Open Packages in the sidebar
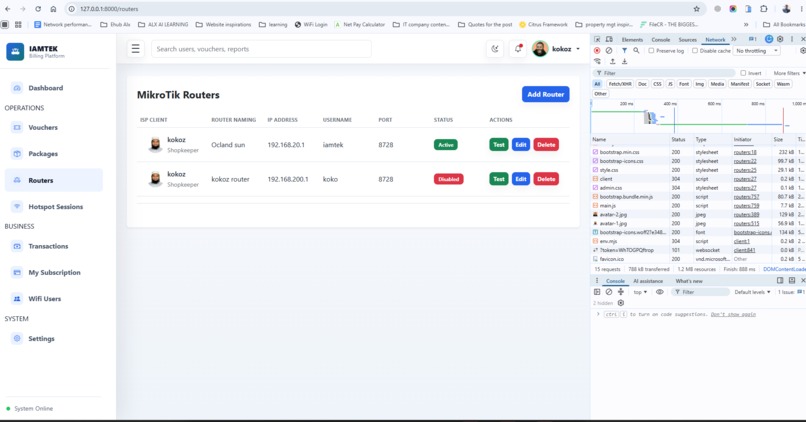This screenshot has height=422, width=806. click(x=43, y=154)
